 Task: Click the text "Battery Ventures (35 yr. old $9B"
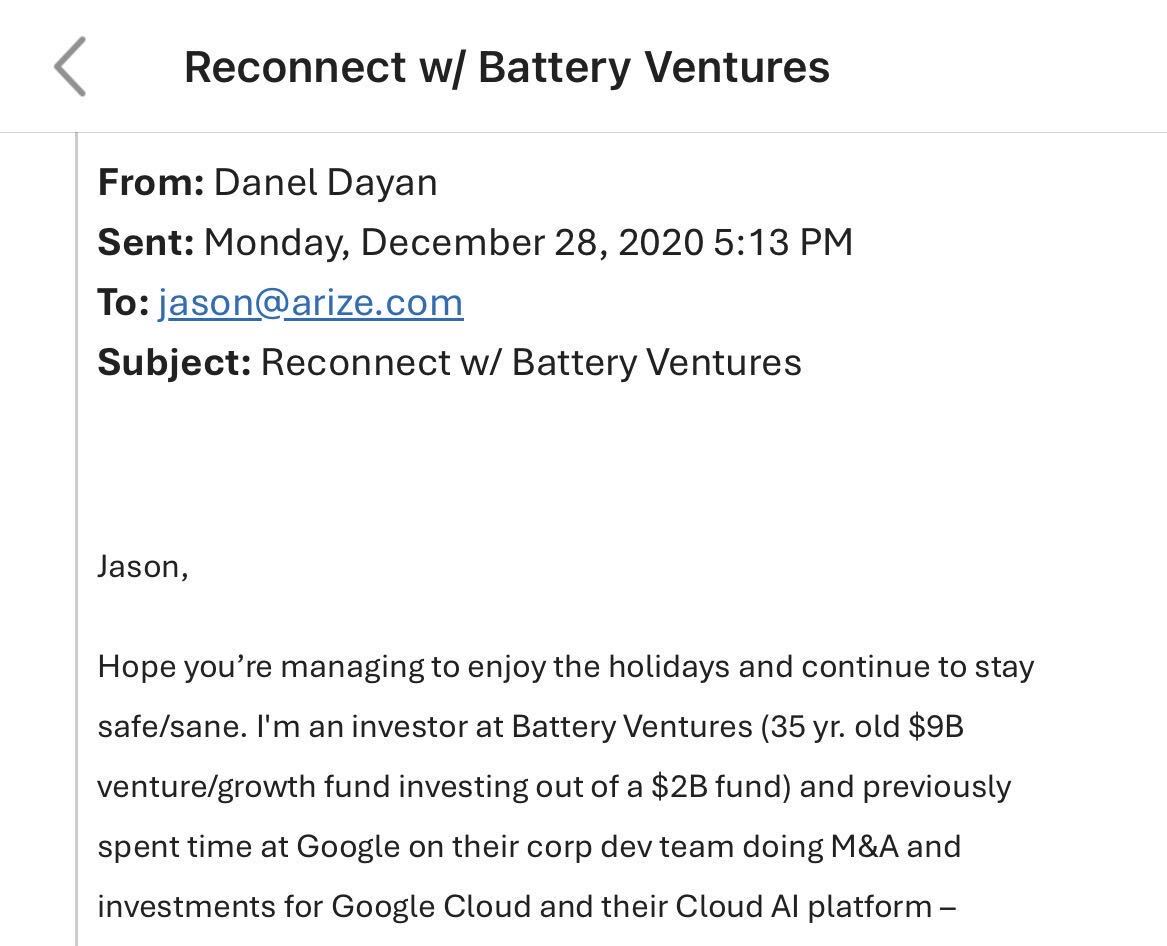pos(738,726)
